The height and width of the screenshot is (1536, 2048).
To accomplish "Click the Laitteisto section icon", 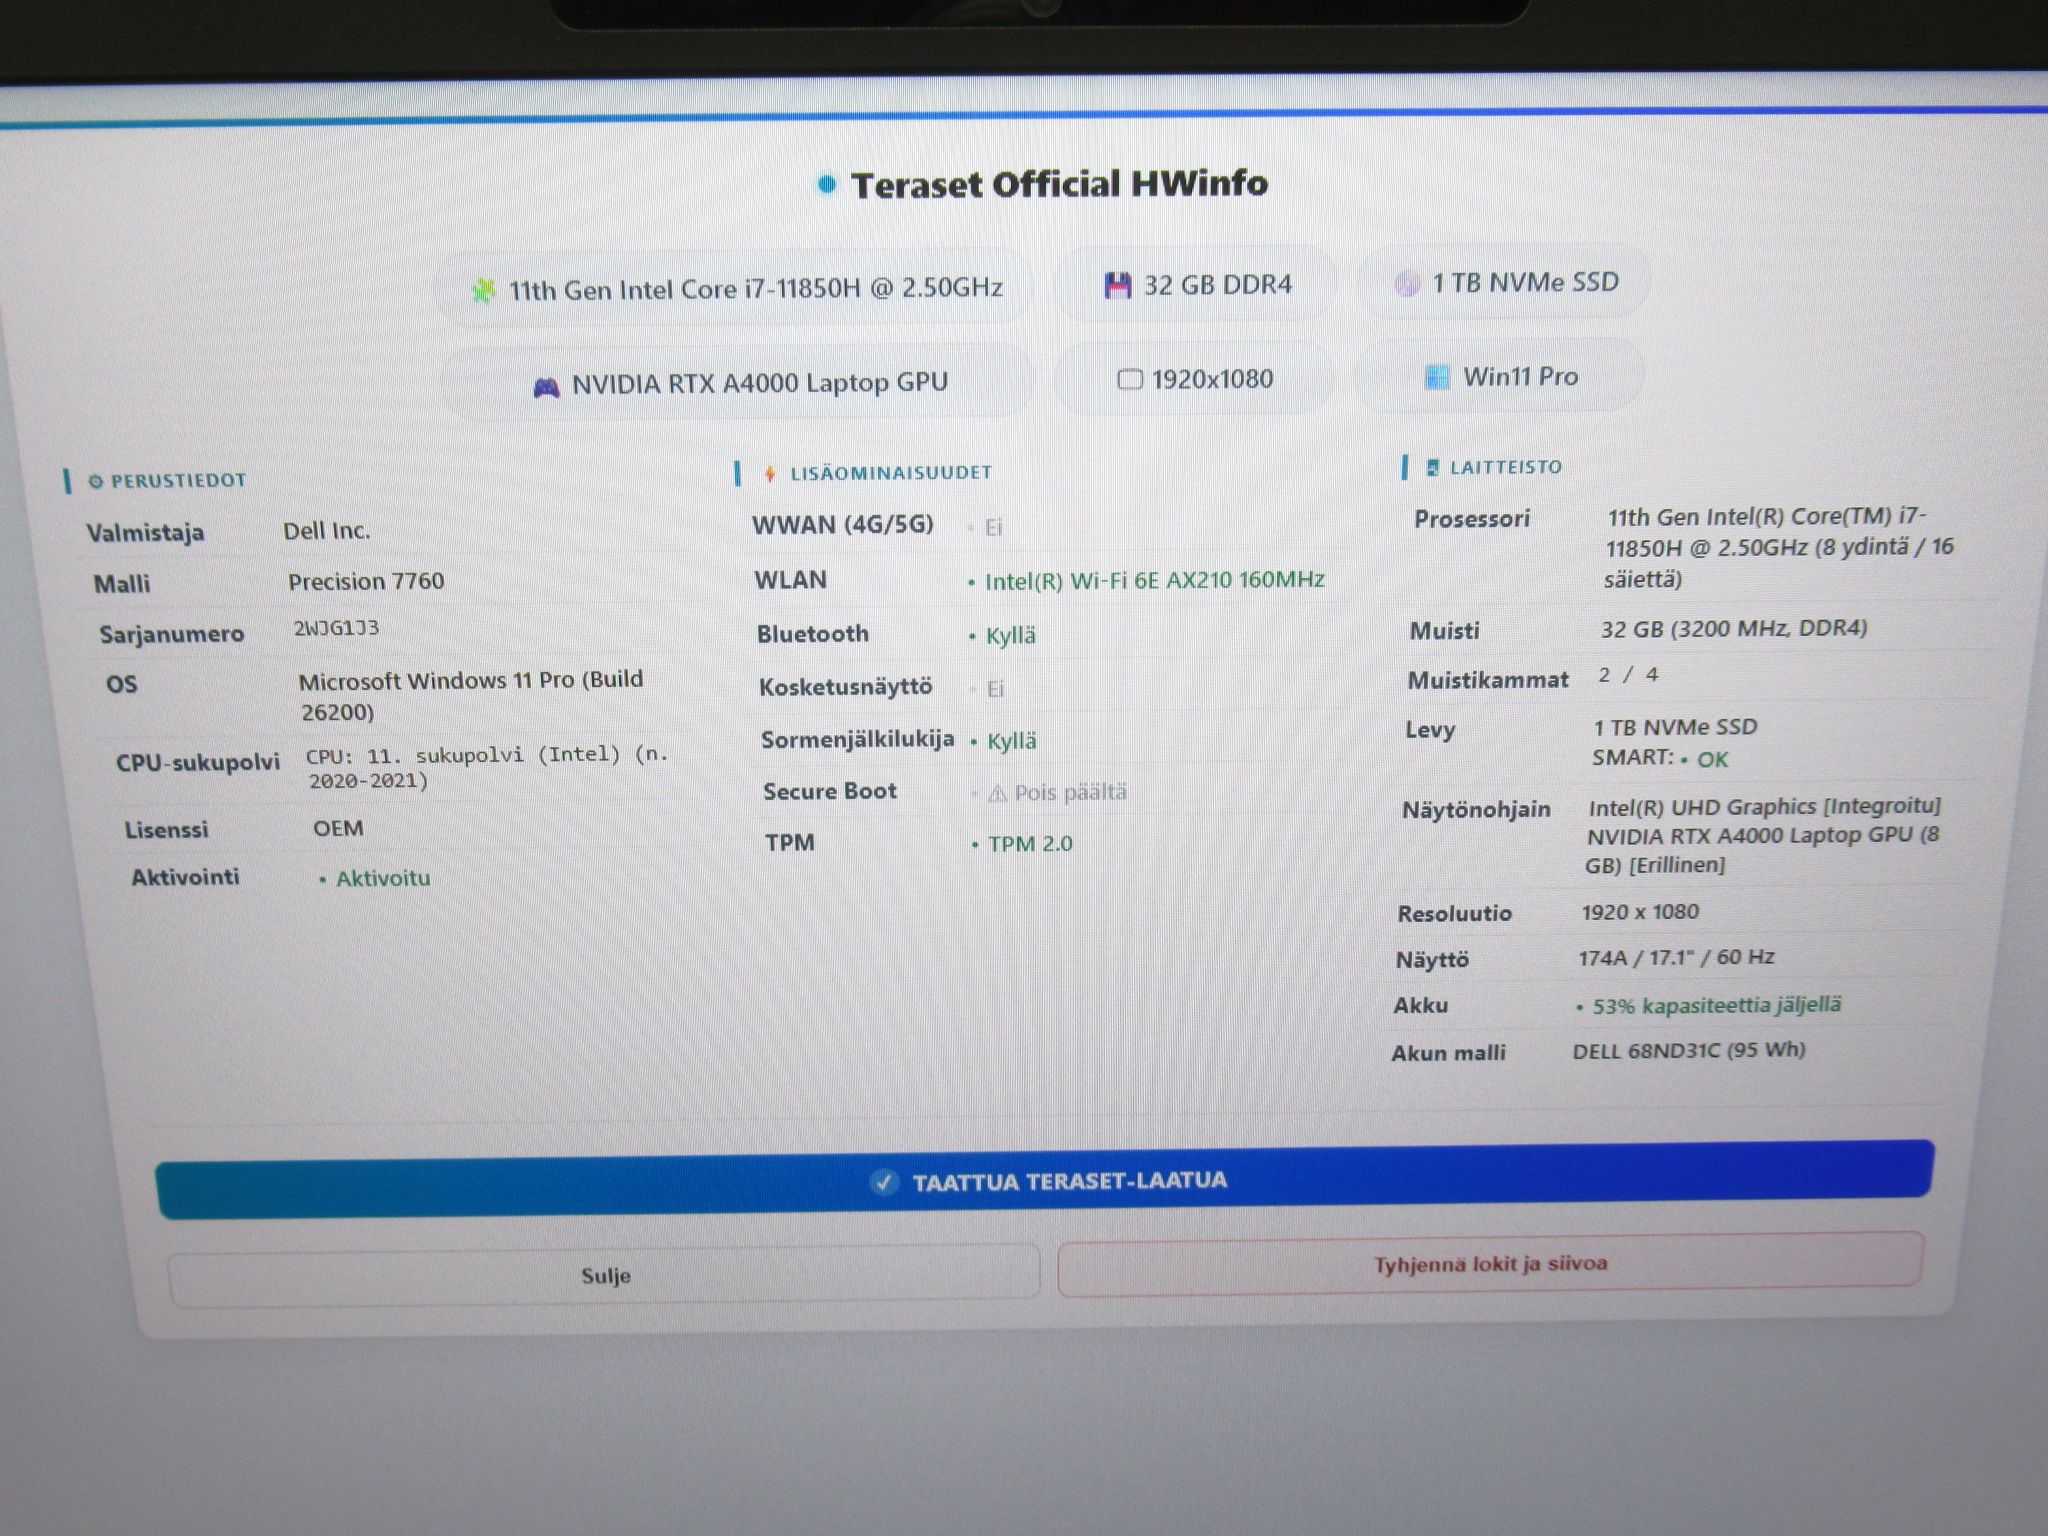I will click(x=1432, y=468).
